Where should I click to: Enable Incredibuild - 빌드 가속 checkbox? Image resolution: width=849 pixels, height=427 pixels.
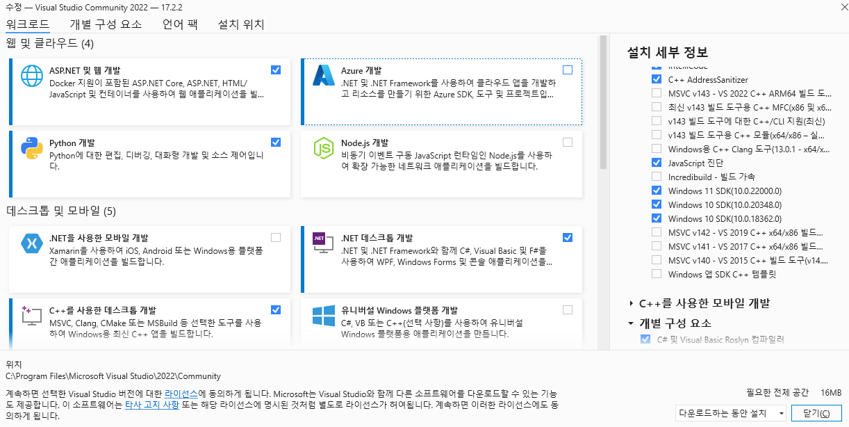tap(656, 176)
